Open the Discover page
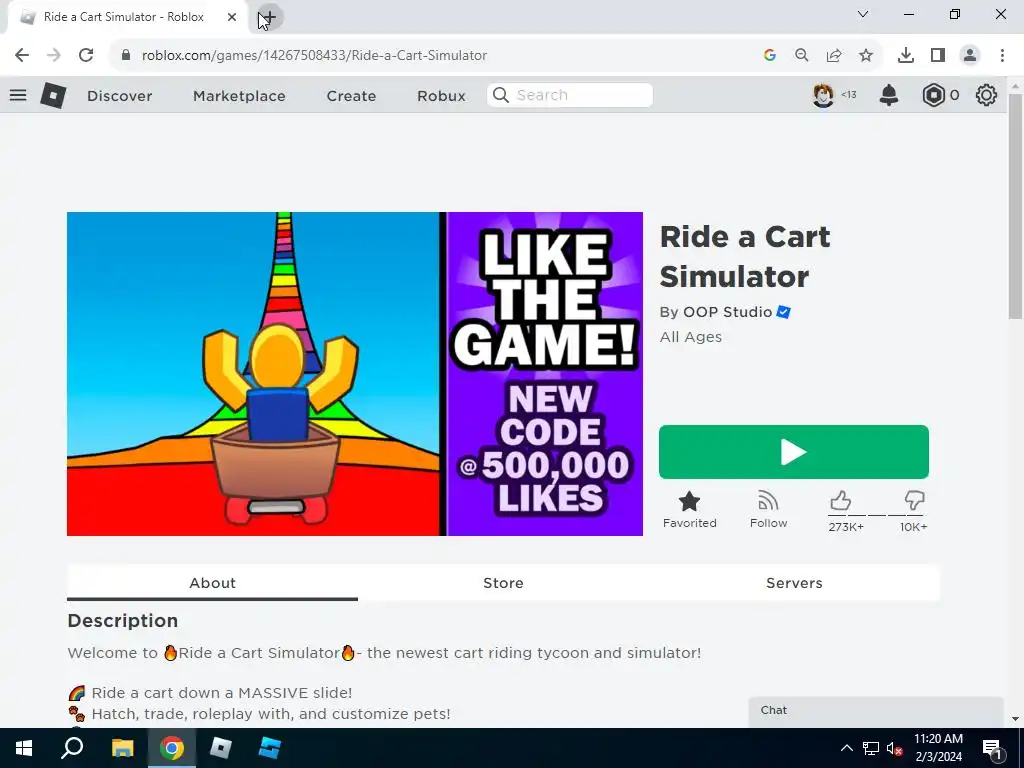Viewport: 1024px width, 768px height. [120, 96]
